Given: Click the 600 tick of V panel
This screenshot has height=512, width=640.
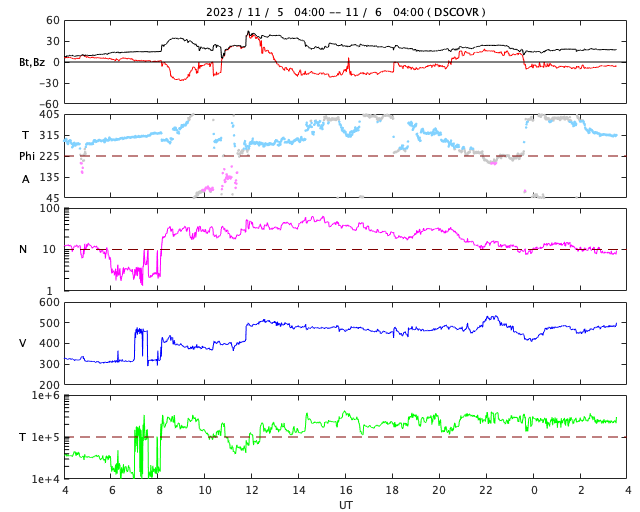Looking at the screenshot, I should (x=49, y=303).
